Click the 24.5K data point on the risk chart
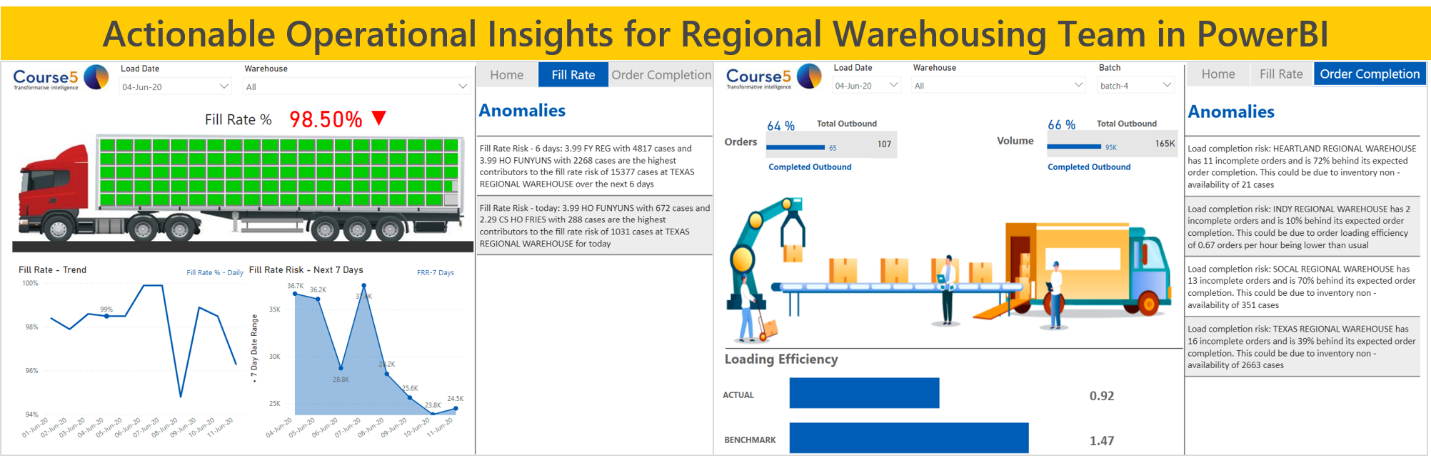Viewport: 1431px width, 456px height. pos(456,407)
